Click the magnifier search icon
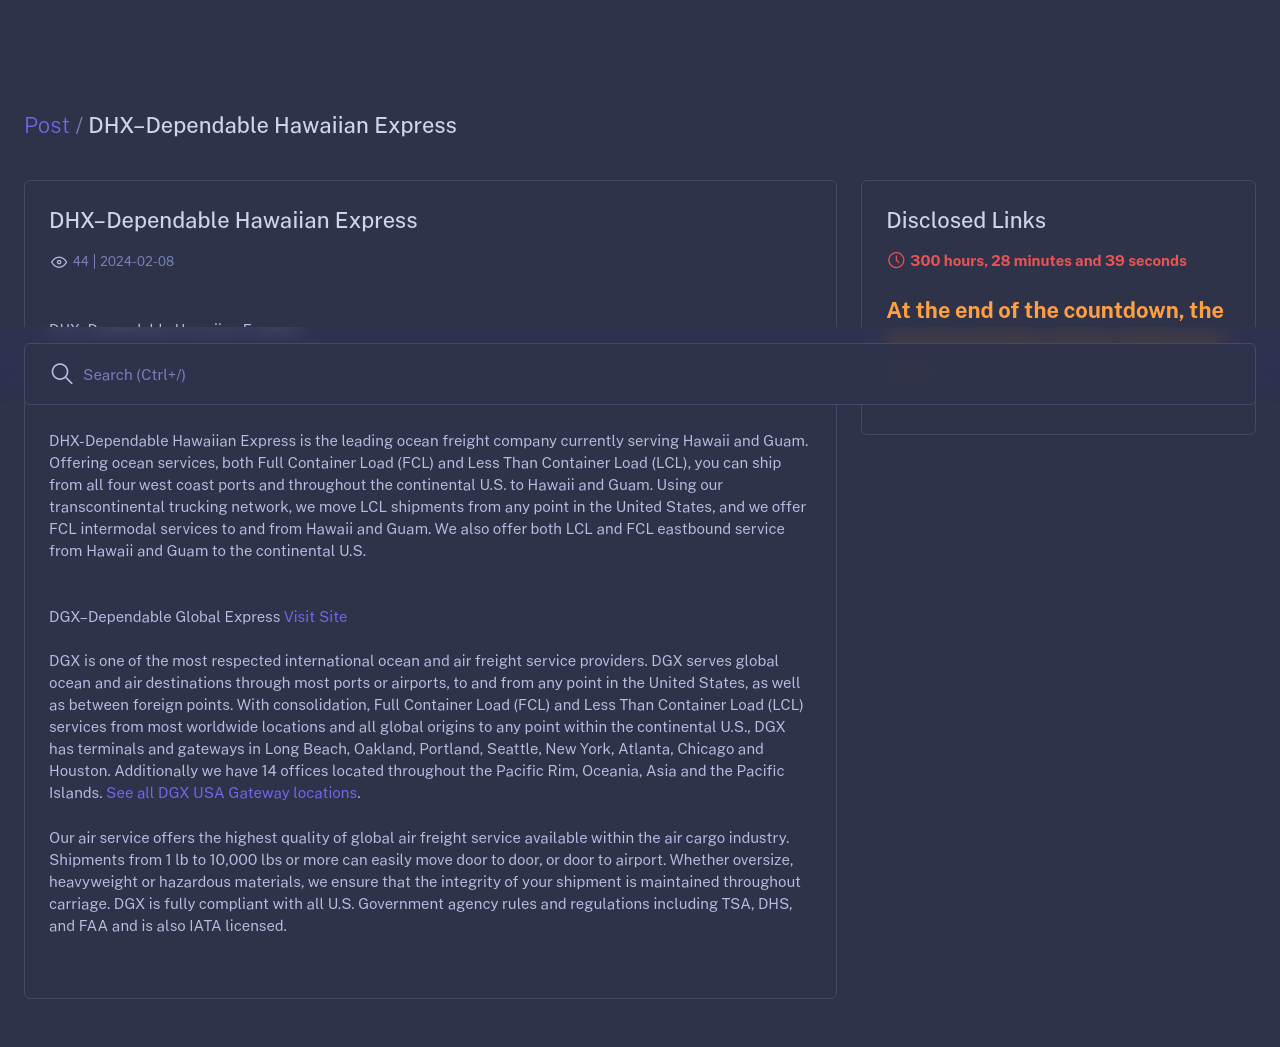This screenshot has height=1047, width=1280. point(62,374)
